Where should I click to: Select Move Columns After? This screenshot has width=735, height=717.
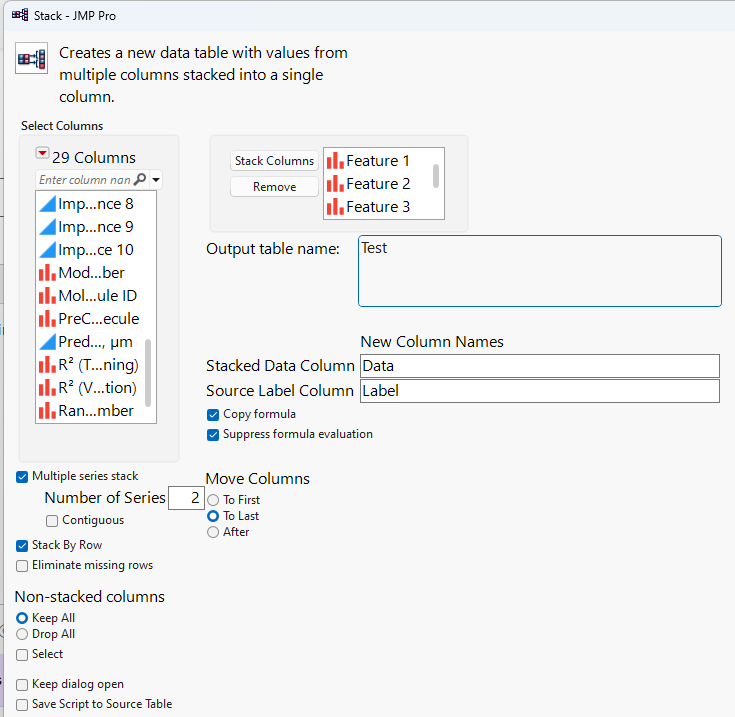213,532
